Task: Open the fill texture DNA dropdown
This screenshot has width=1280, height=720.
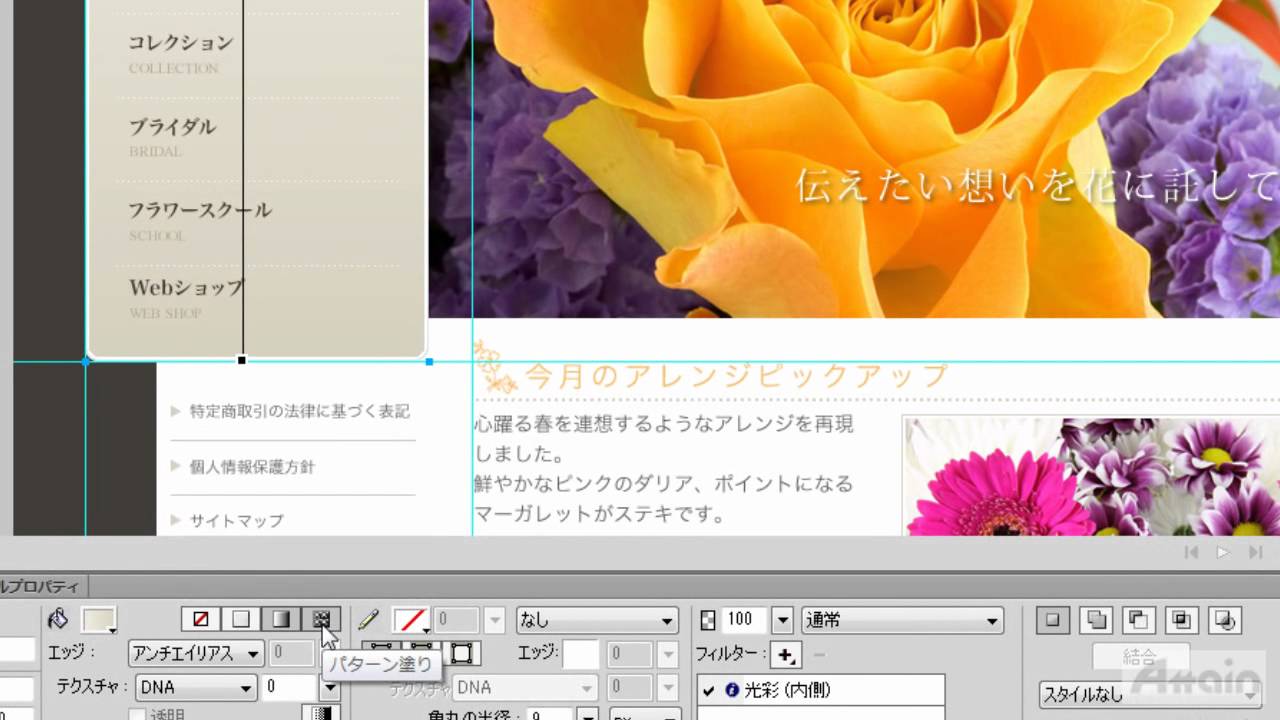Action: click(196, 688)
